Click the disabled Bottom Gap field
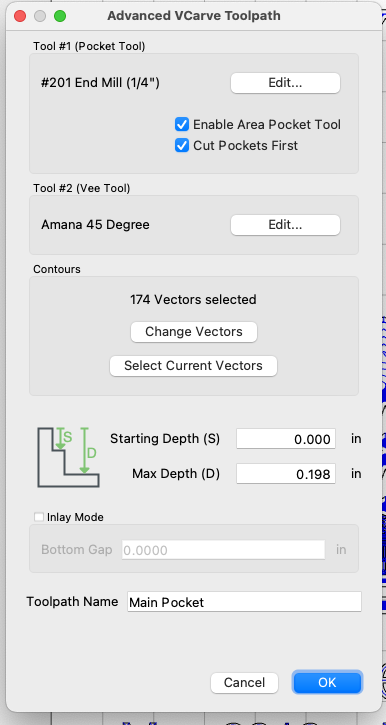 pos(223,550)
